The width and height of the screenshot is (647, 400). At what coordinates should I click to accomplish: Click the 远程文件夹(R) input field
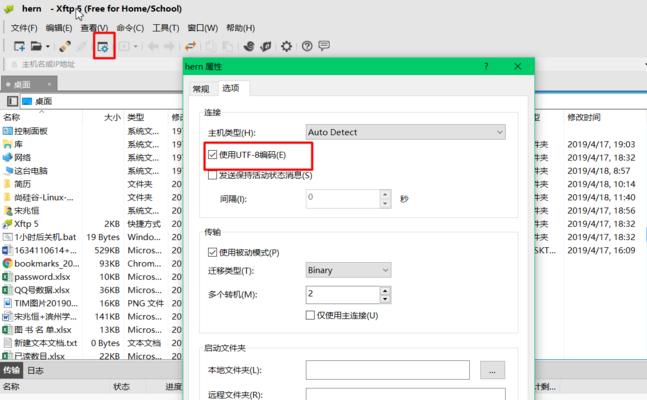406,394
